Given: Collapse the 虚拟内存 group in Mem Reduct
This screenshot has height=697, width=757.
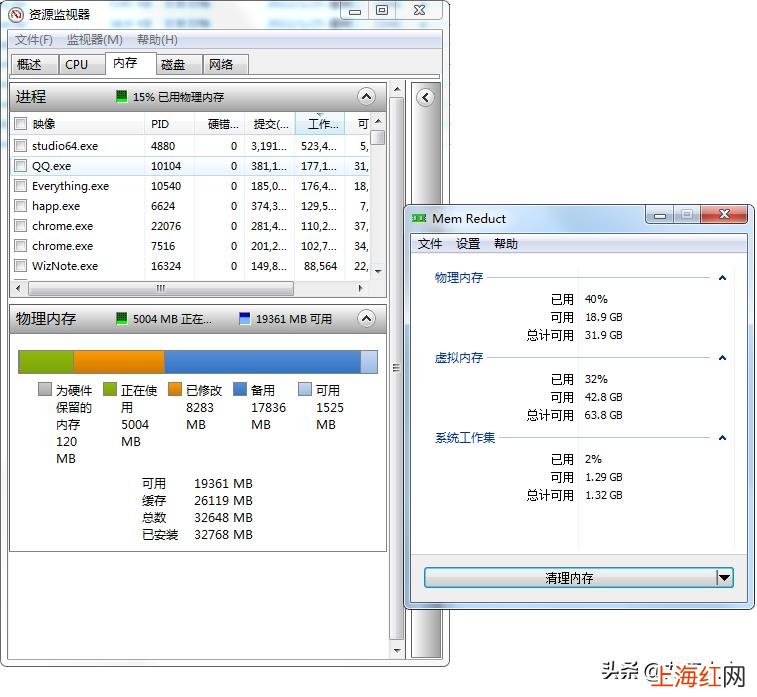Looking at the screenshot, I should click(x=722, y=358).
